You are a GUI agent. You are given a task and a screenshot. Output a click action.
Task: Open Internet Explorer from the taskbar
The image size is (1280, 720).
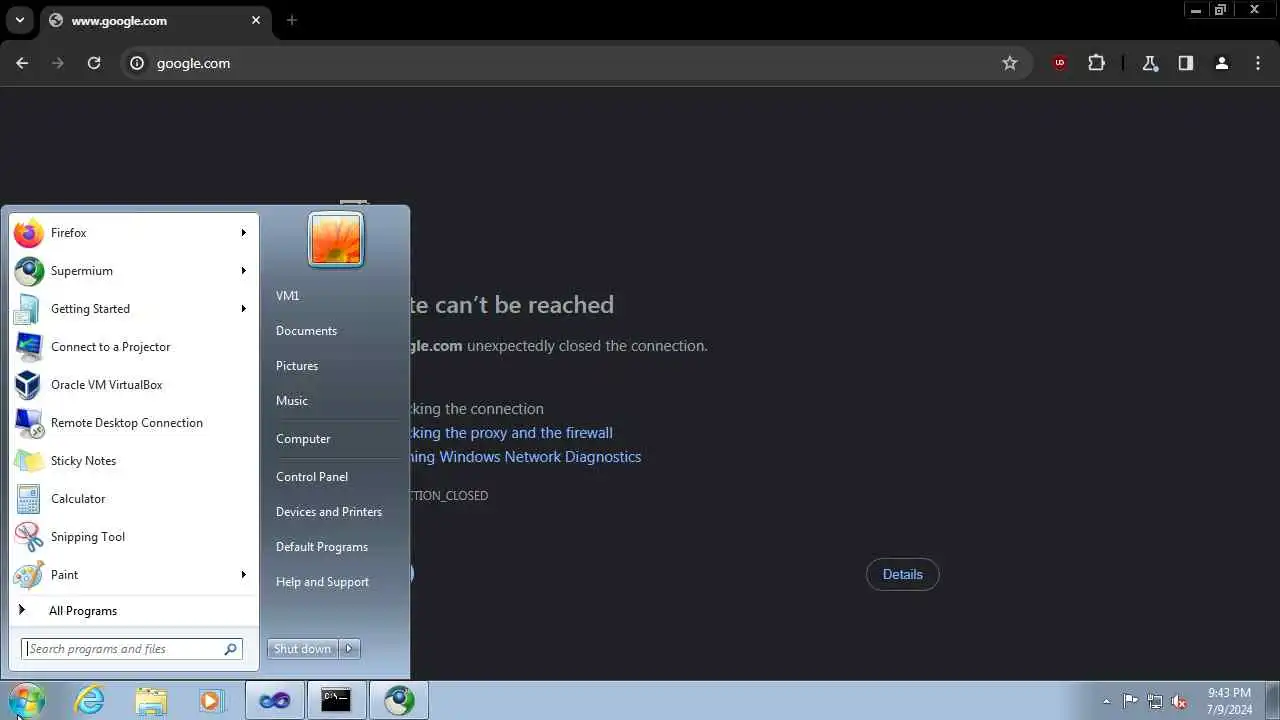pos(90,701)
